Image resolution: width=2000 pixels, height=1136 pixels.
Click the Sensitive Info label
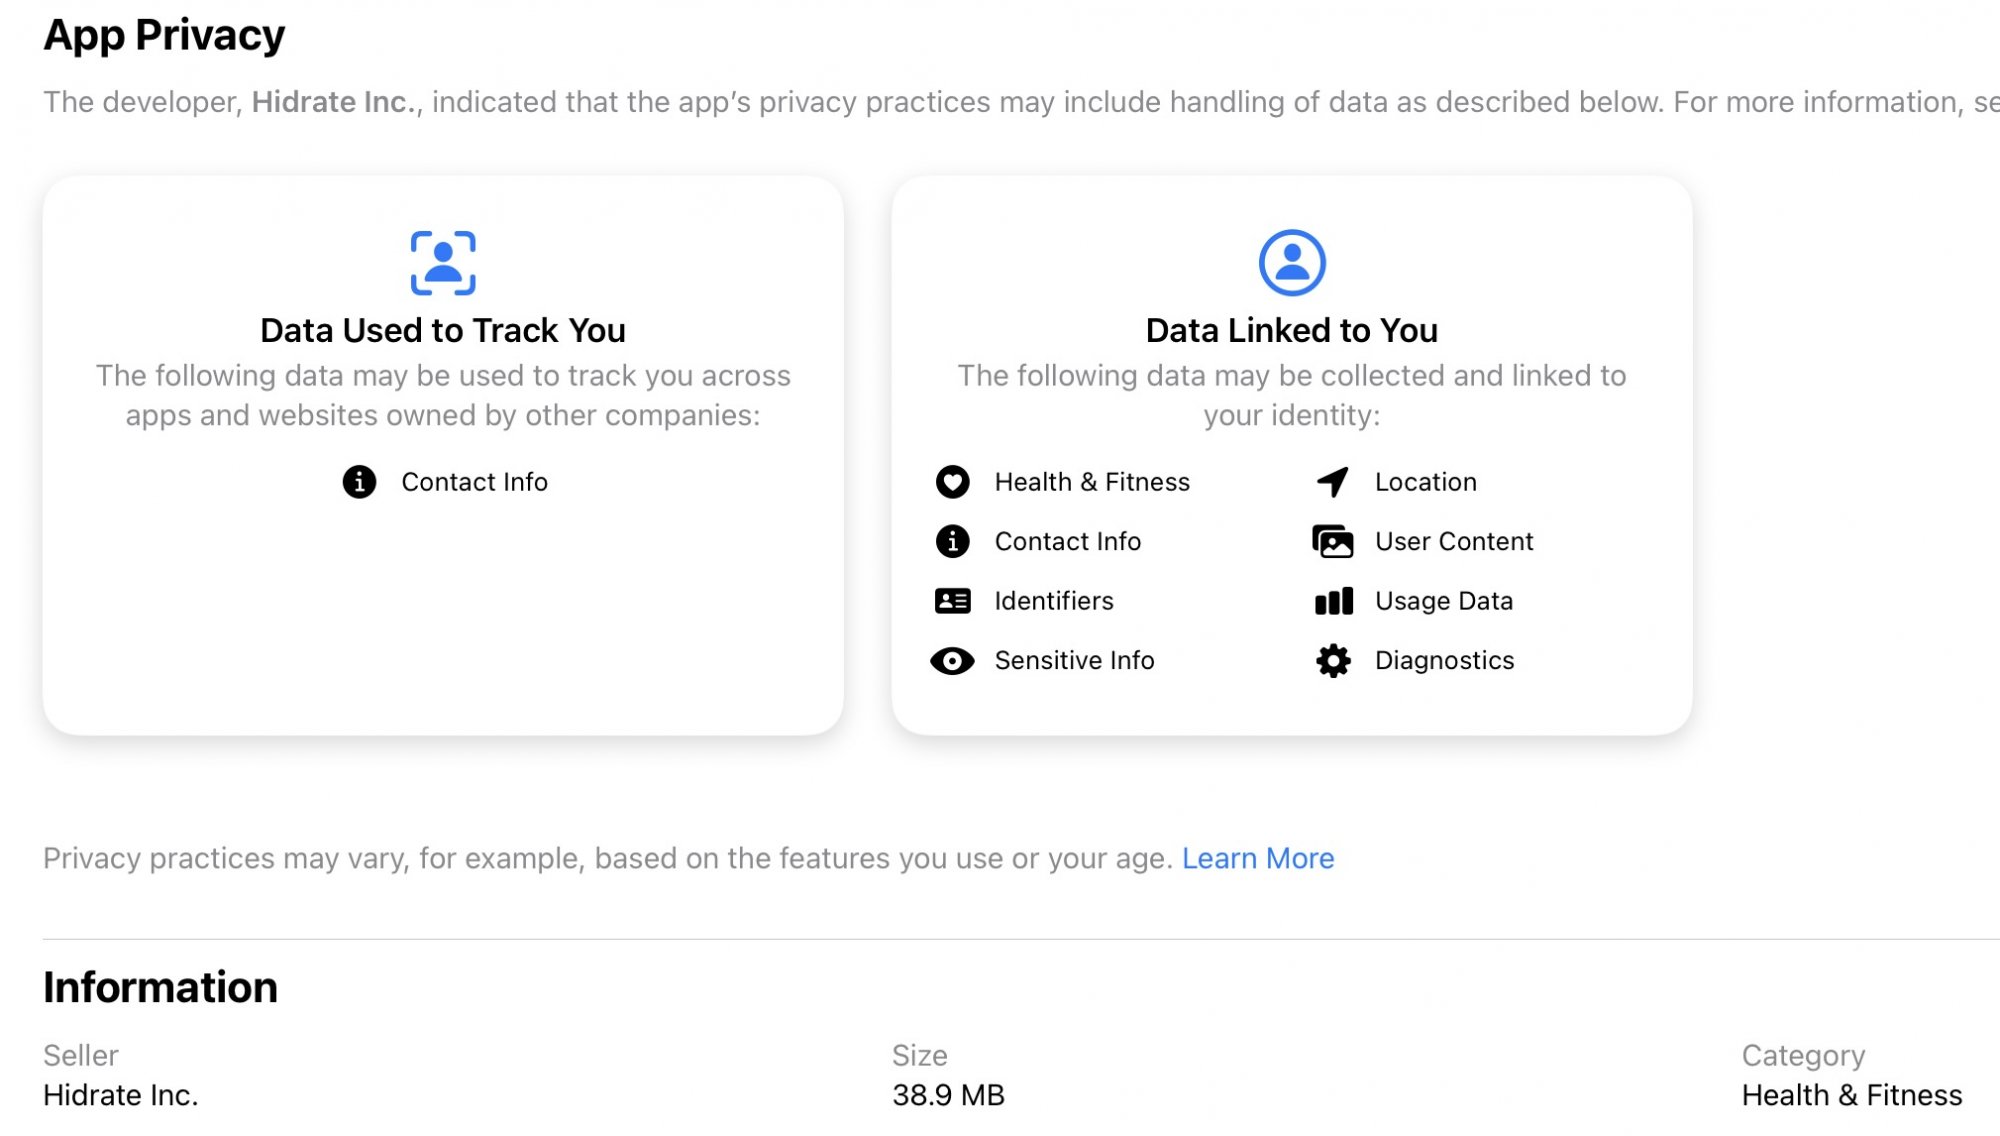(1074, 660)
